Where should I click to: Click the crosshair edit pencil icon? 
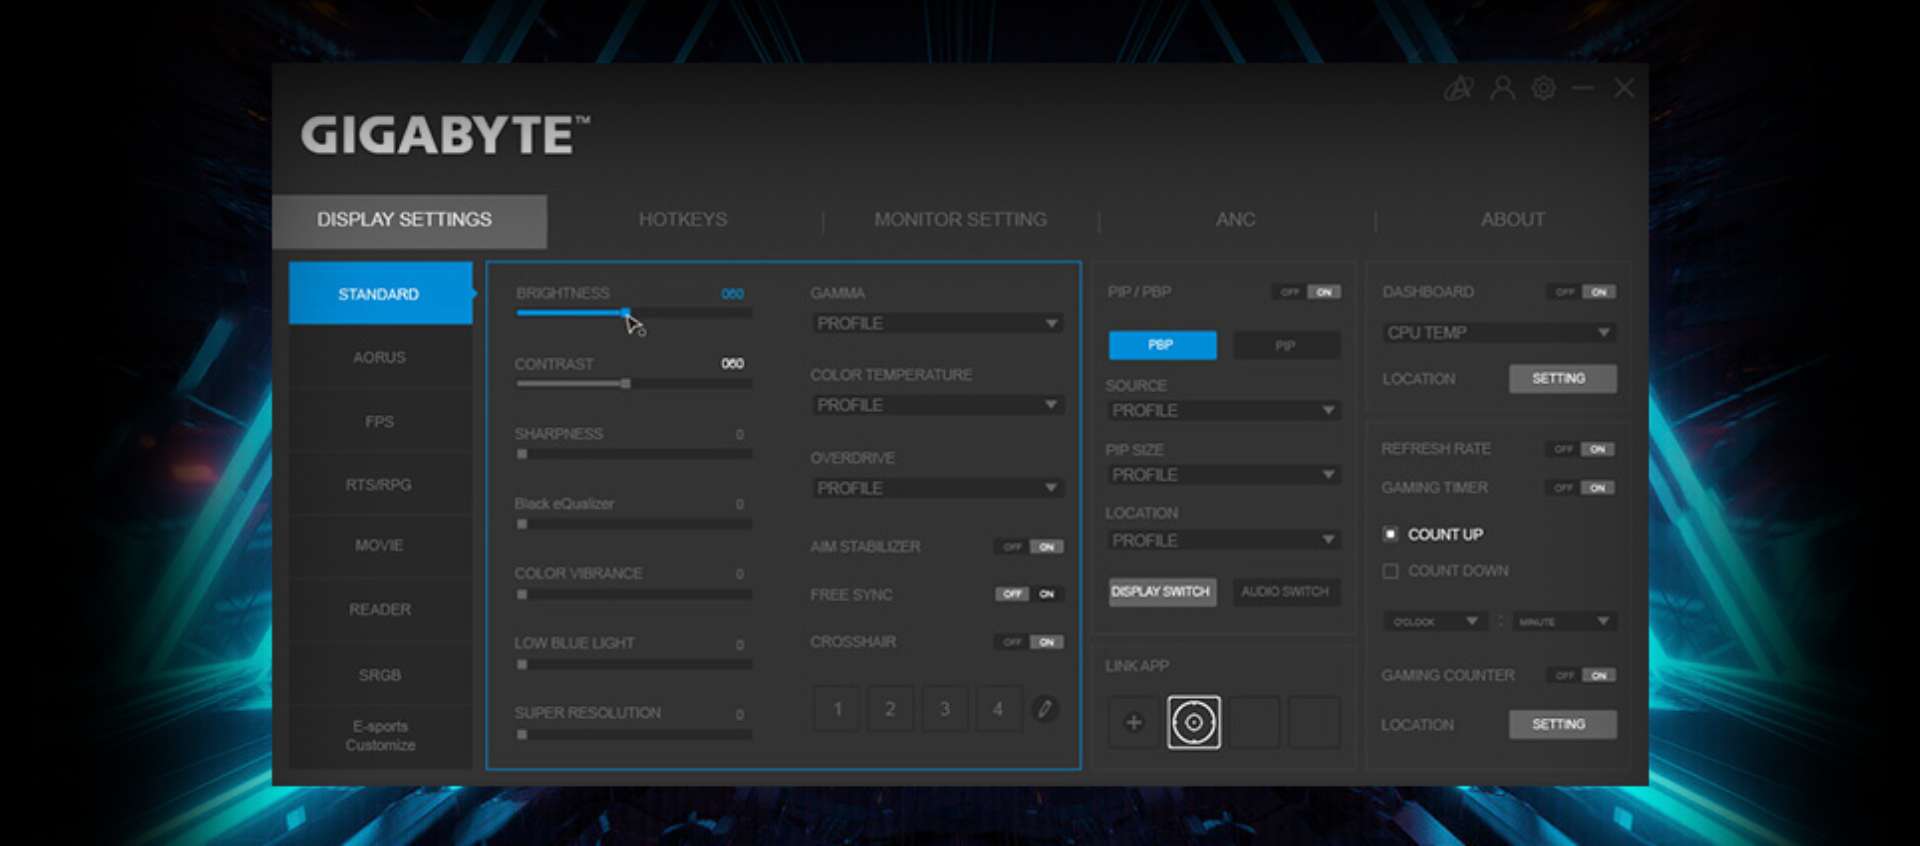pos(1045,708)
